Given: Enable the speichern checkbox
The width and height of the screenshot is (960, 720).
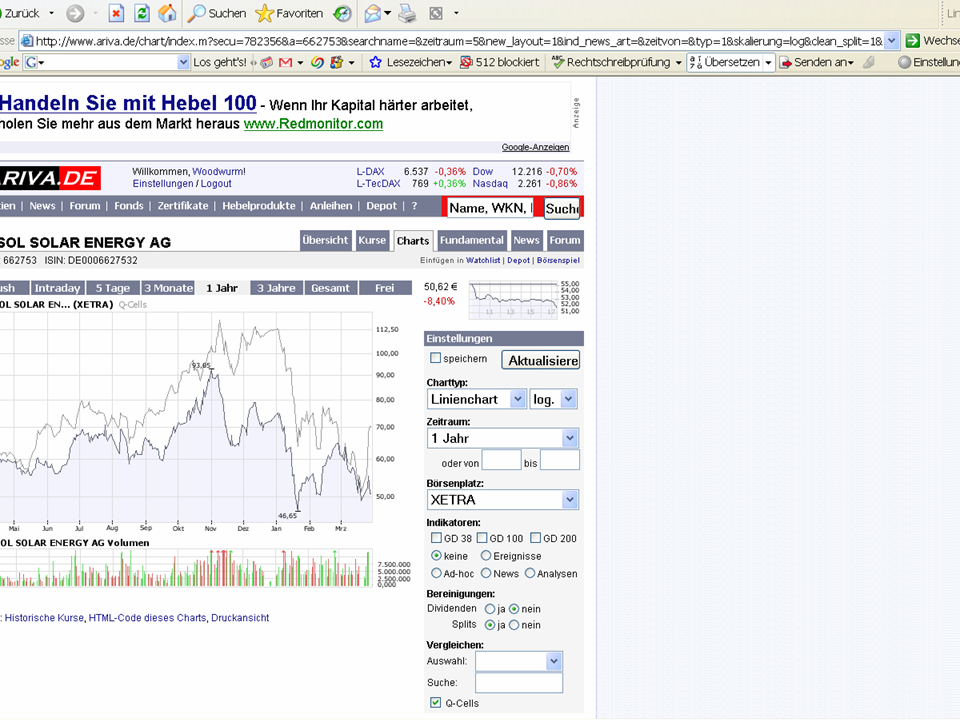Looking at the screenshot, I should pyautogui.click(x=435, y=358).
